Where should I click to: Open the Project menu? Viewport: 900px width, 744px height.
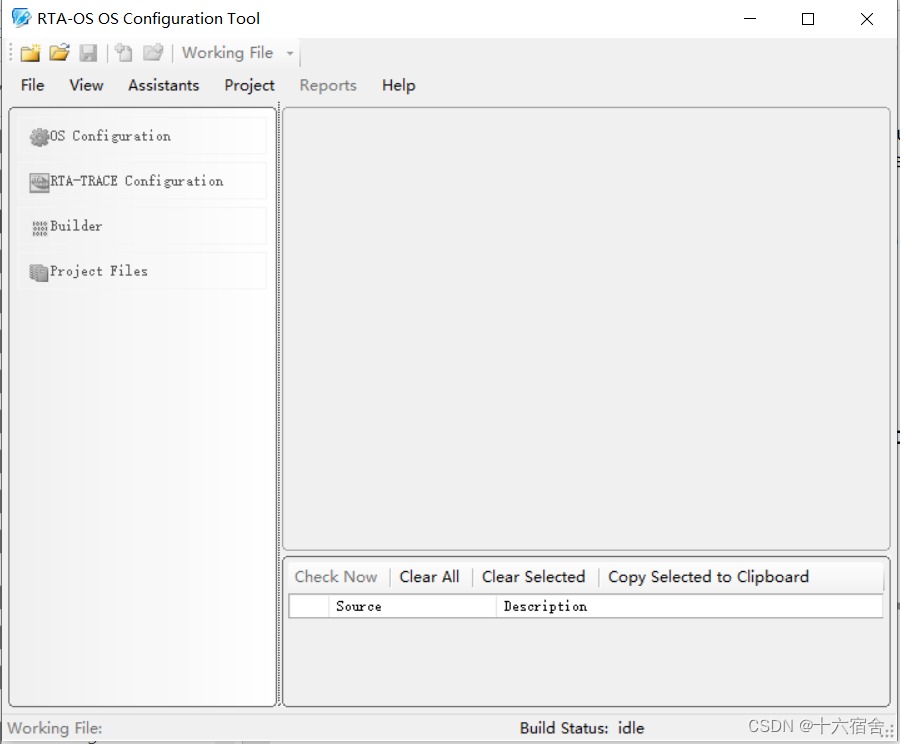[x=249, y=85]
